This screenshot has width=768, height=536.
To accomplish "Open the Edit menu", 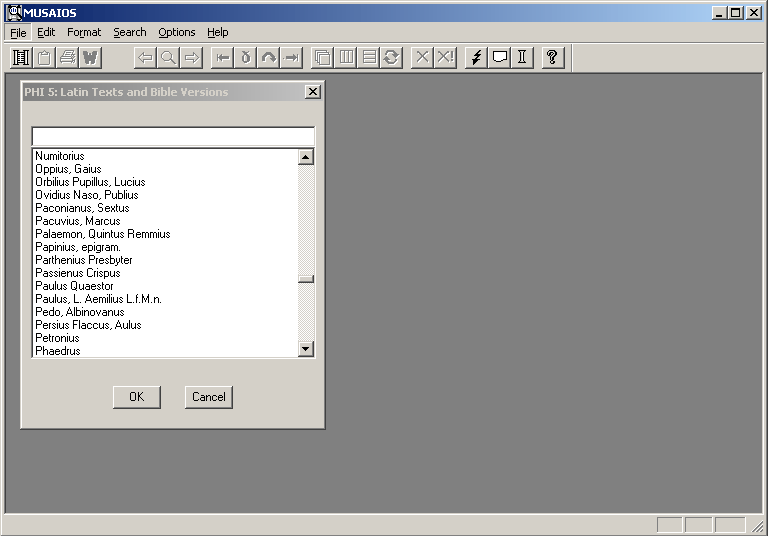I will pyautogui.click(x=46, y=32).
